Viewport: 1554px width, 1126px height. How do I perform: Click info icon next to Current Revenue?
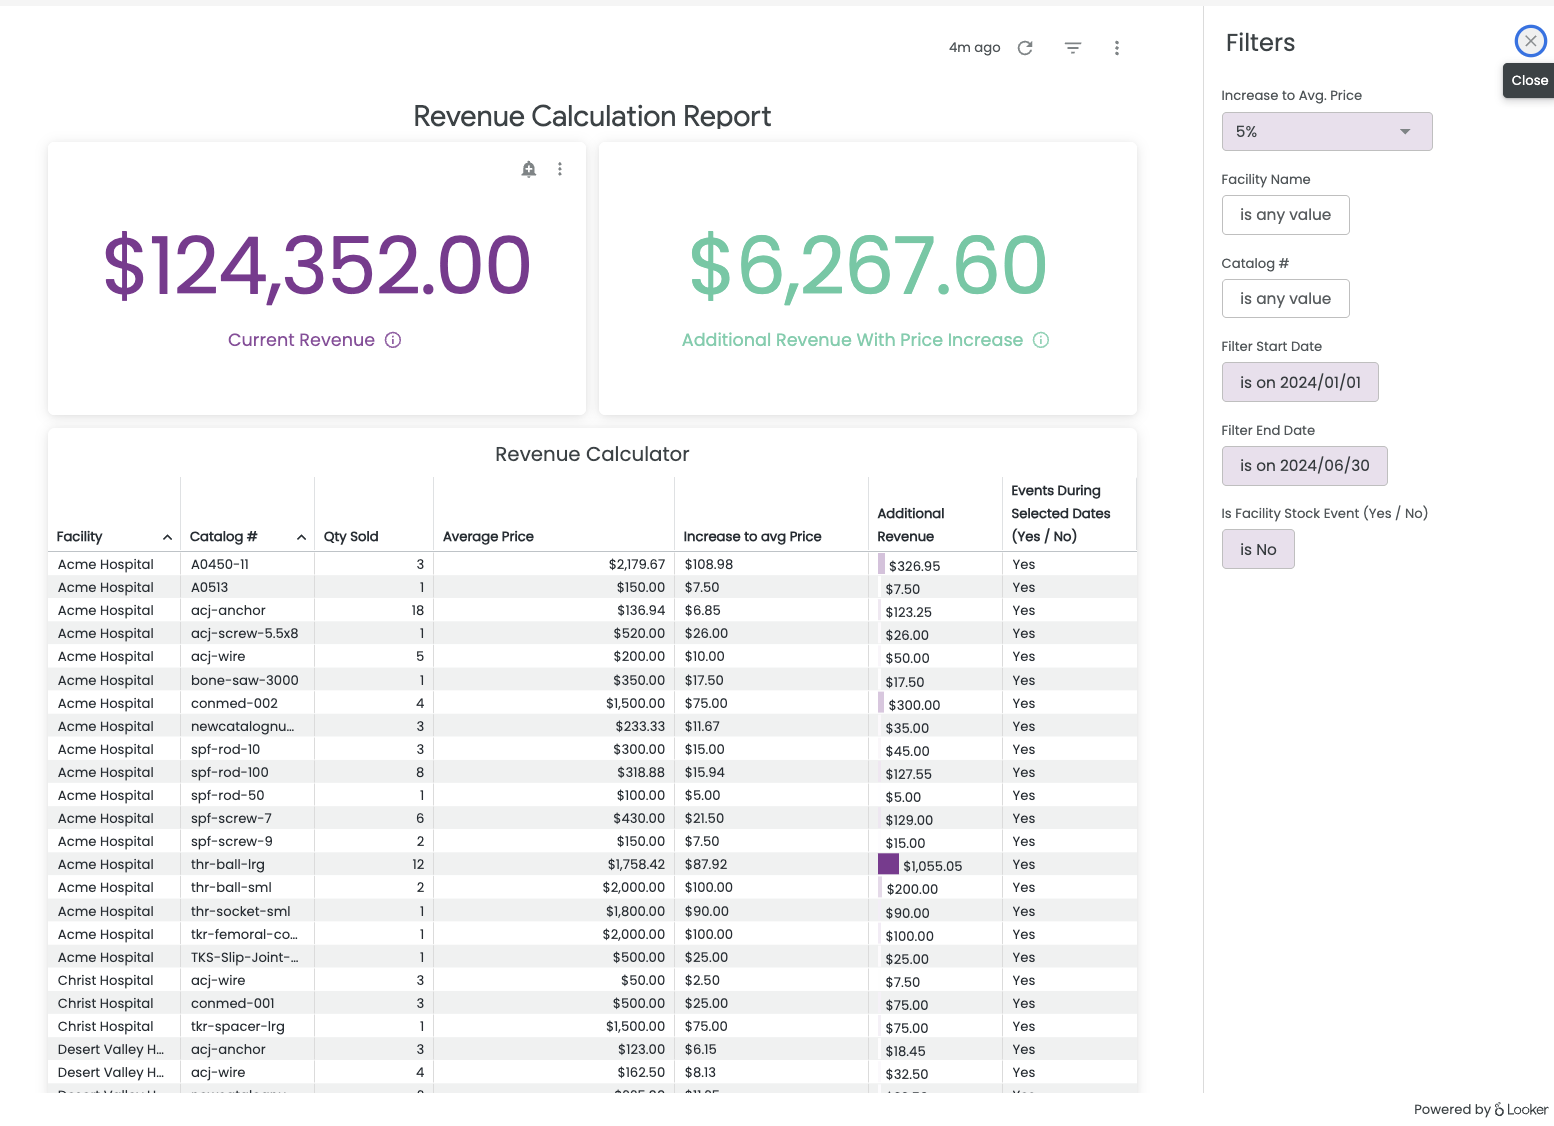(x=393, y=340)
